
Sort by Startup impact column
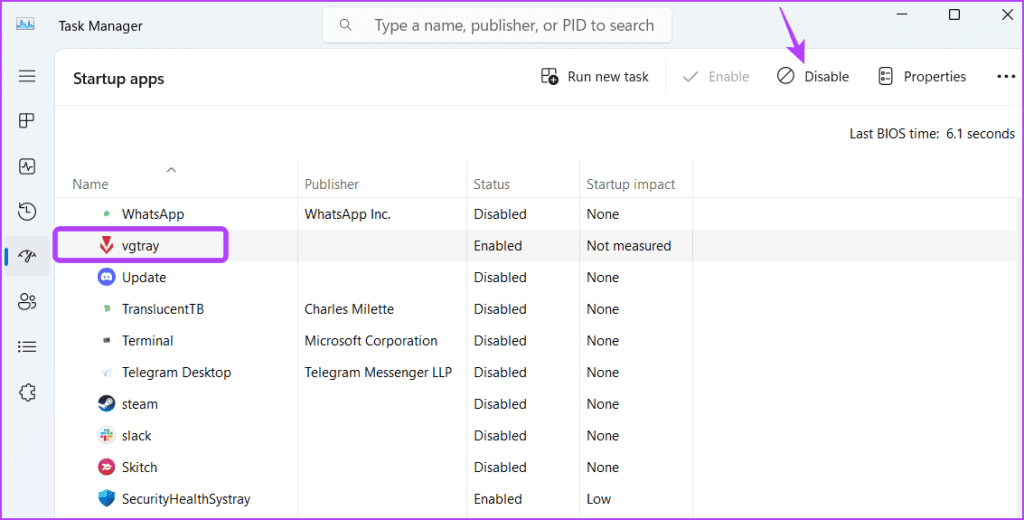(631, 184)
